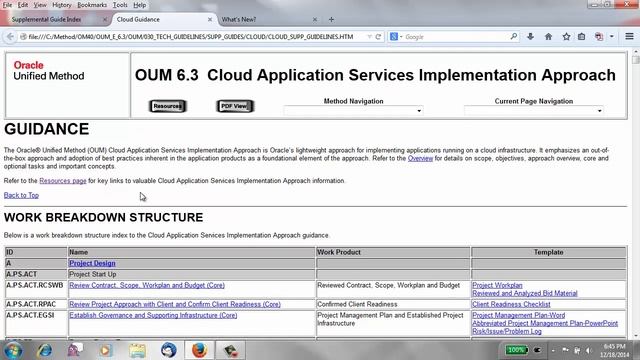Screen dimensions: 640x360
Task: Click the volume speaker tray icon
Action: click(x=589, y=350)
